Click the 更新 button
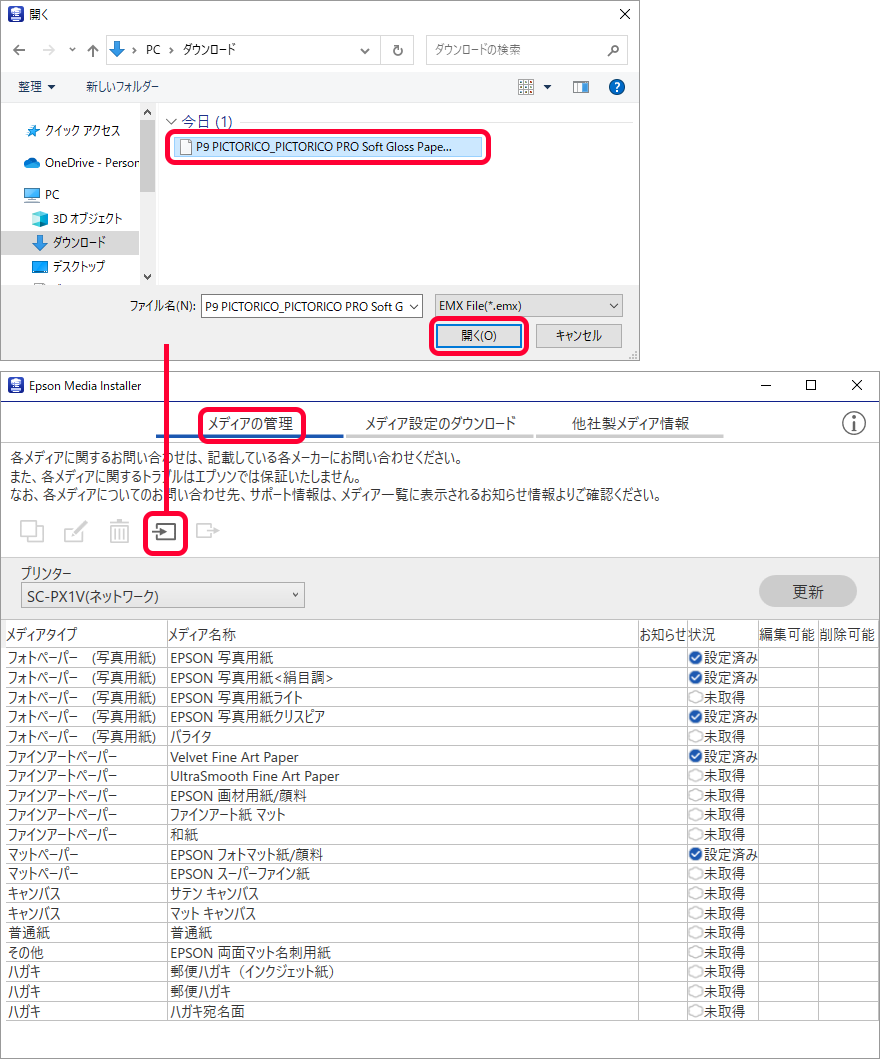The width and height of the screenshot is (880, 1059). [807, 591]
